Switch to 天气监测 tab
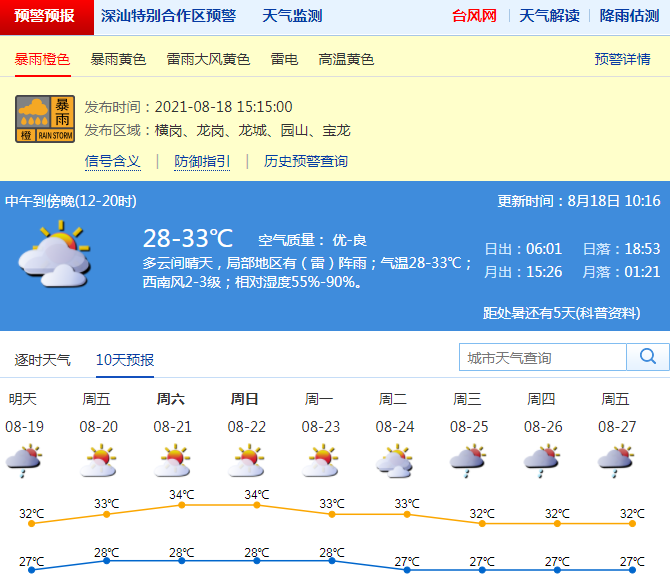 tap(292, 16)
